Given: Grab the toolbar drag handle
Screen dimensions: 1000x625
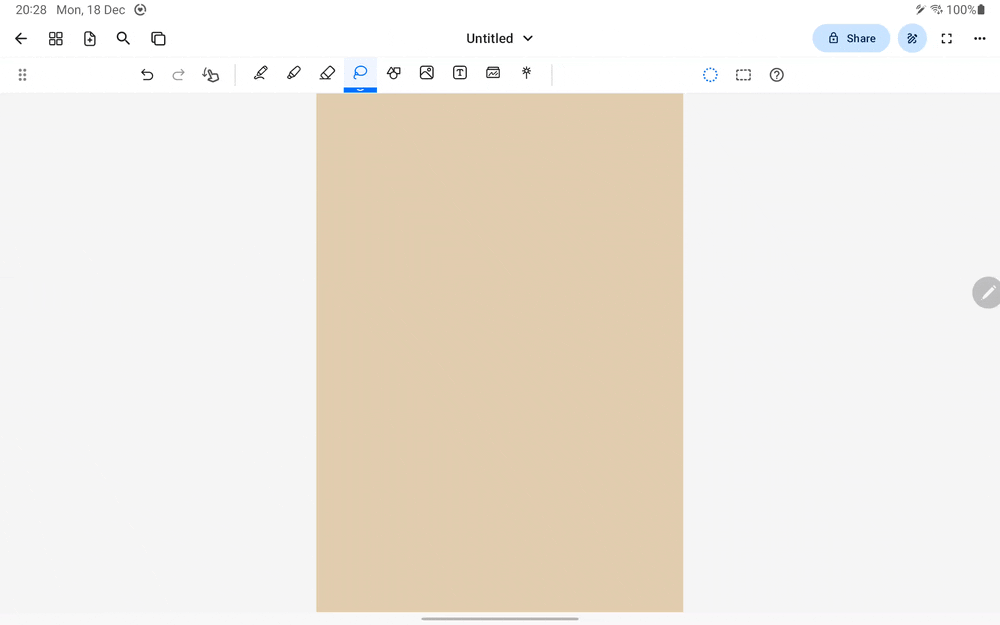Looking at the screenshot, I should [22, 75].
